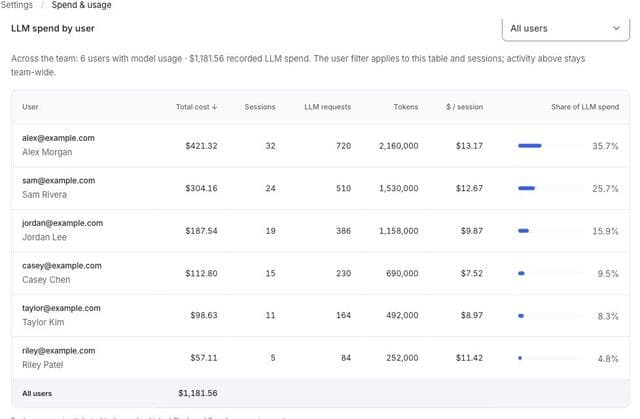Click Sam's $304.16 total cost
Screen dimensions: 640x419
[x=201, y=188]
